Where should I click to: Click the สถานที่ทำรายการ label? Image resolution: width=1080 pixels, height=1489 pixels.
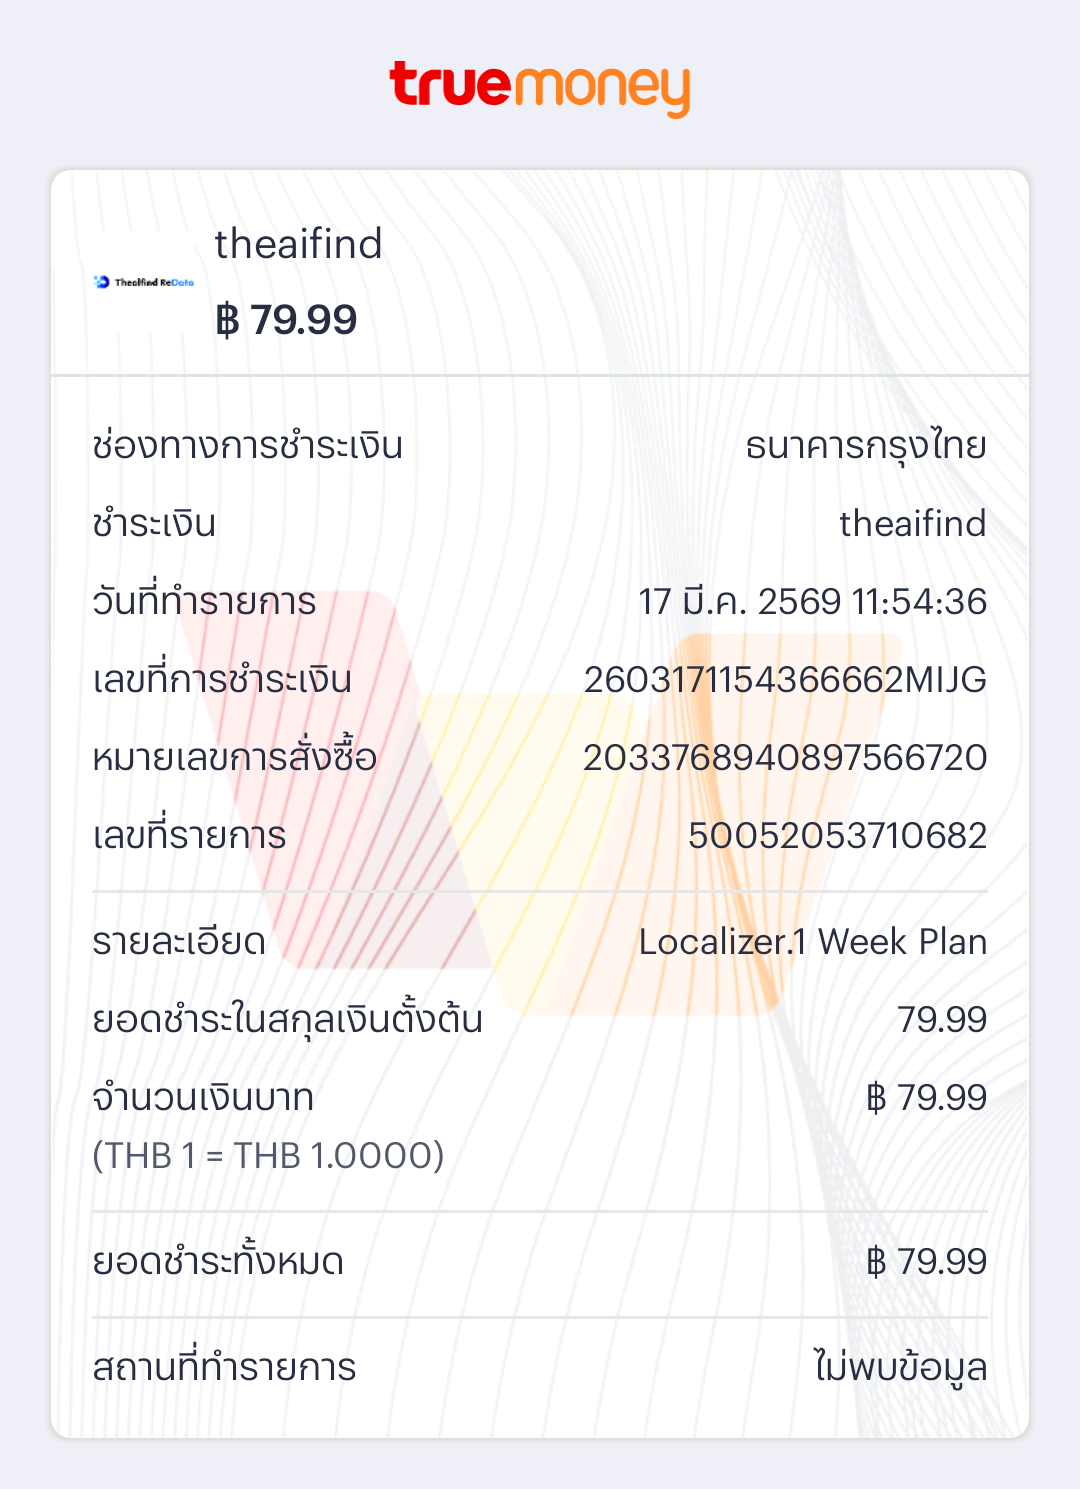pyautogui.click(x=224, y=1368)
